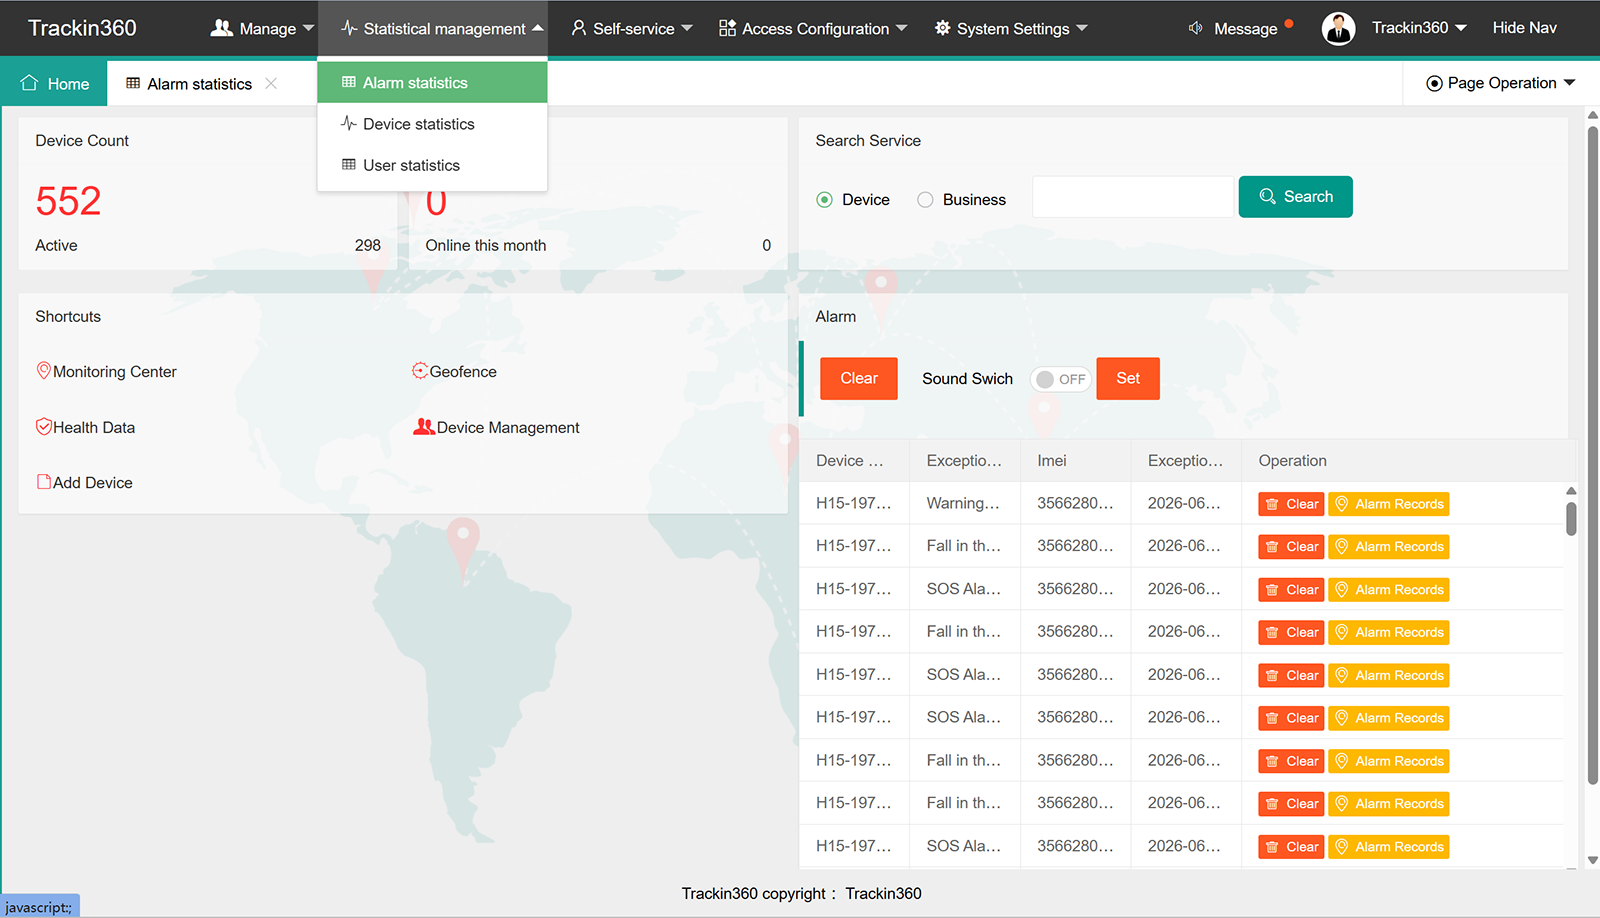Click the Self-service person icon
This screenshot has height=918, width=1600.
tap(579, 28)
